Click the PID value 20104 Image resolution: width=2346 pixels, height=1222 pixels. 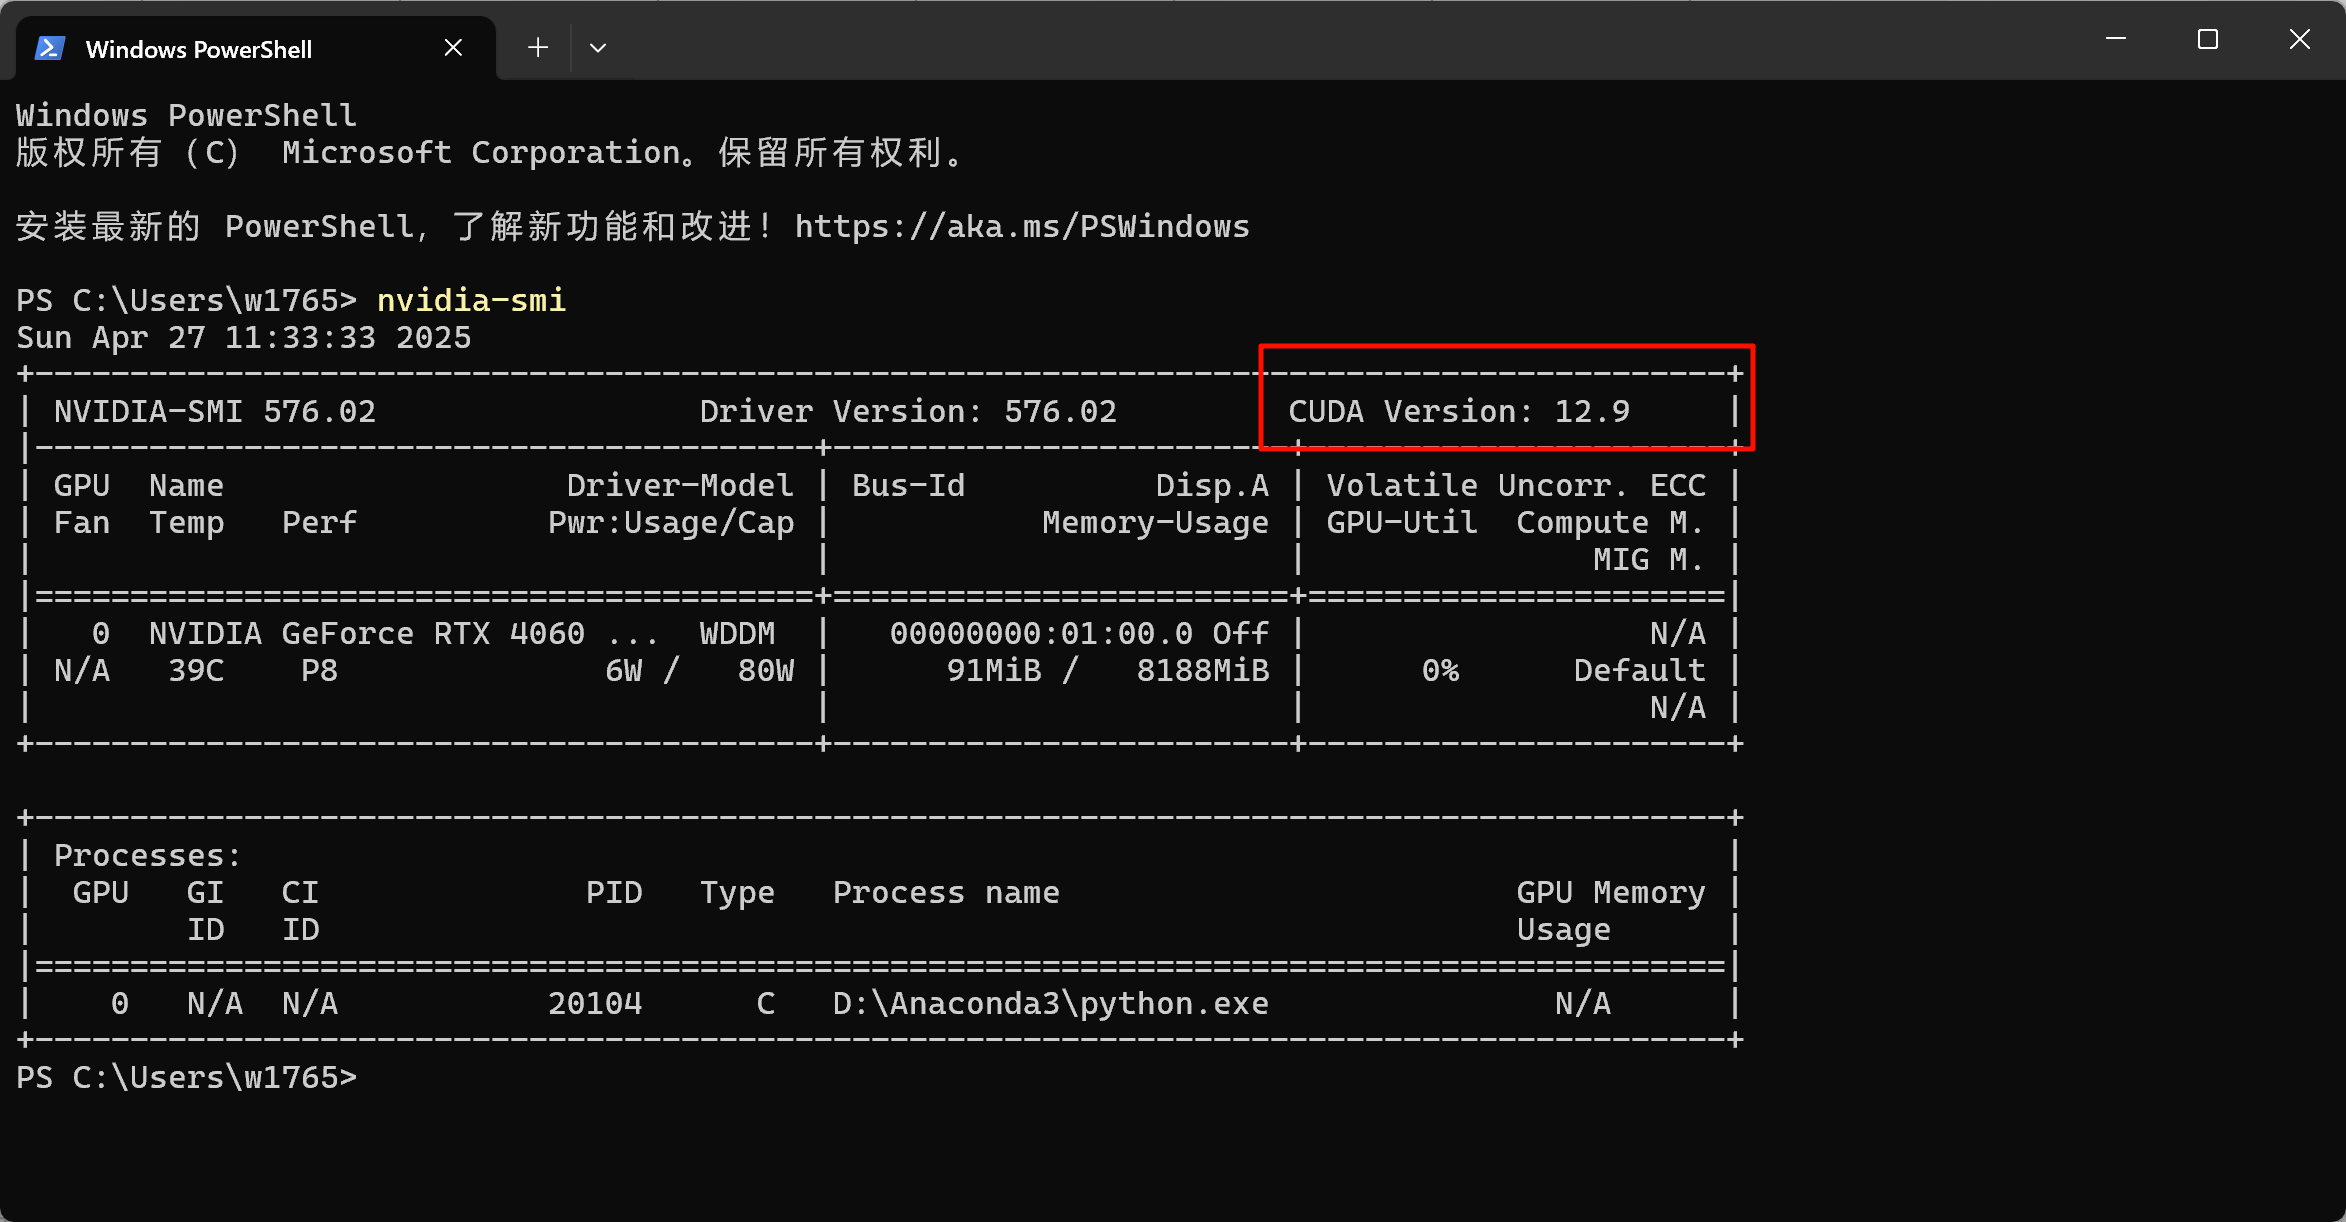point(596,1003)
